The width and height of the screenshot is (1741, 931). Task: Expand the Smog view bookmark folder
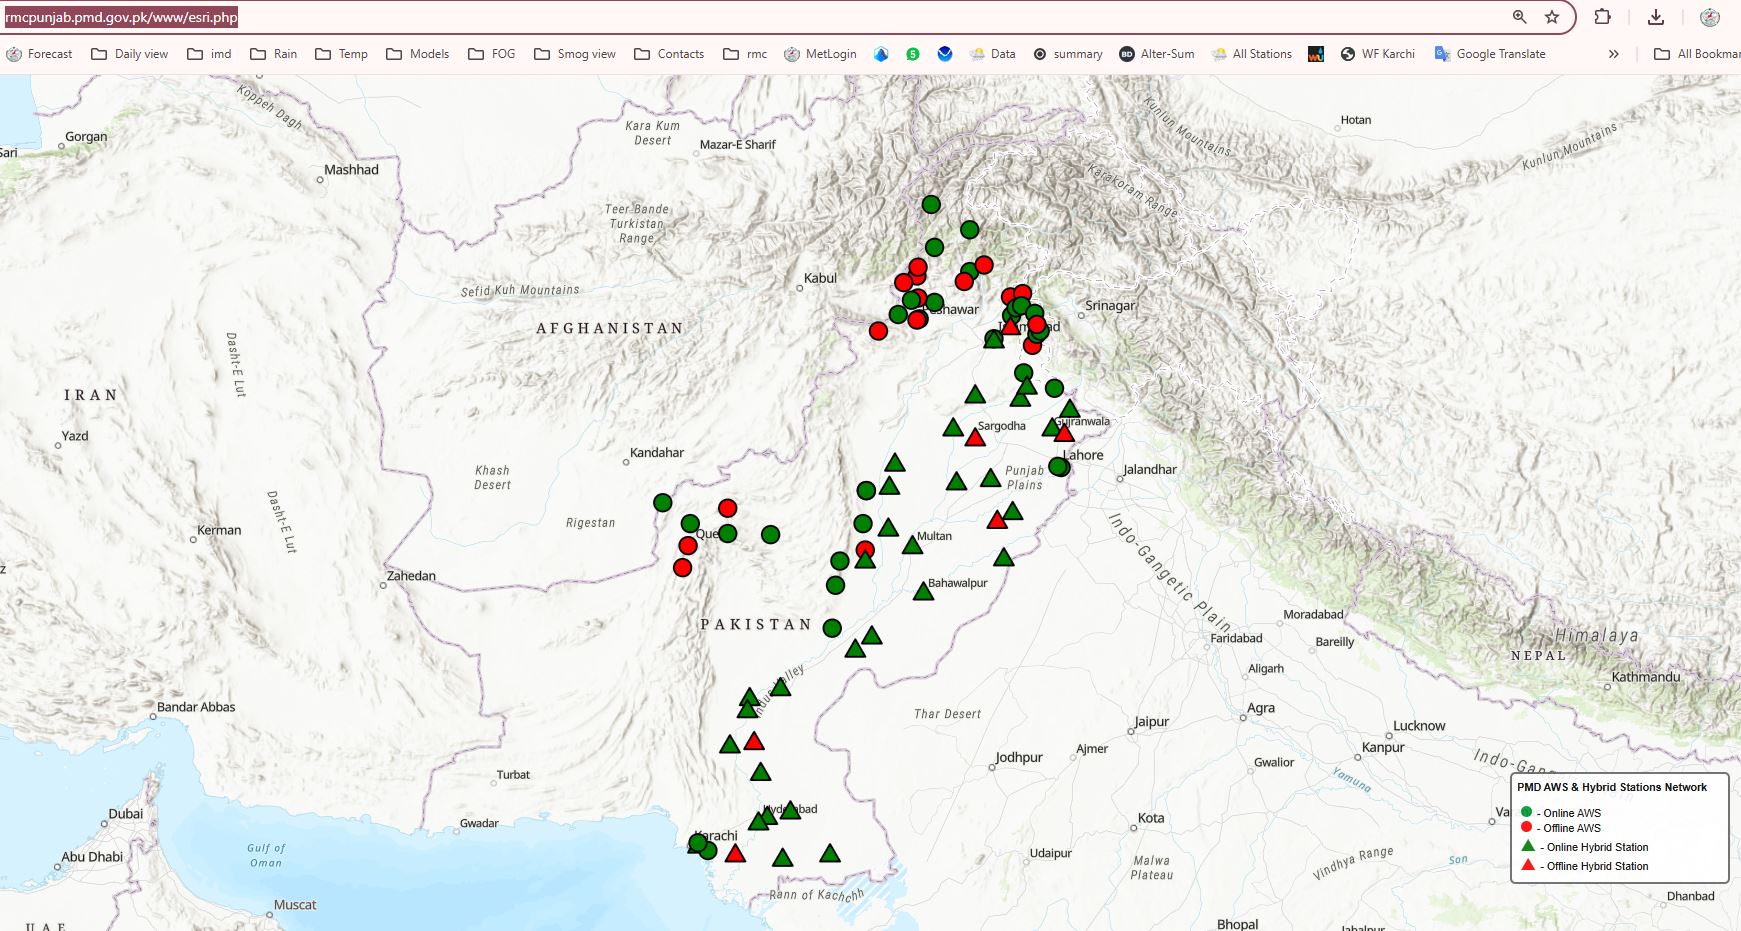[575, 54]
